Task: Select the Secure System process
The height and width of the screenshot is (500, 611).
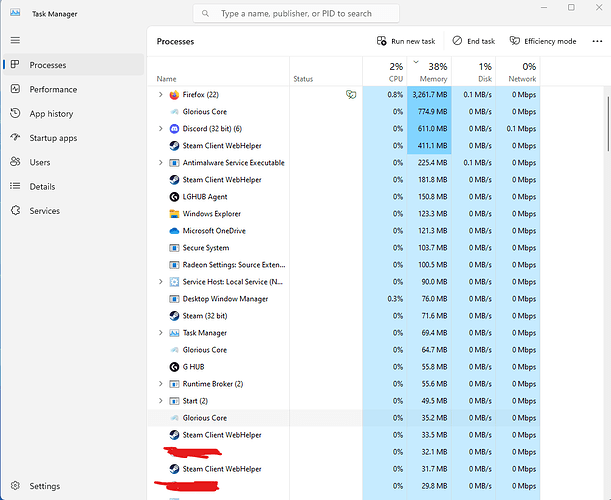Action: click(344, 248)
